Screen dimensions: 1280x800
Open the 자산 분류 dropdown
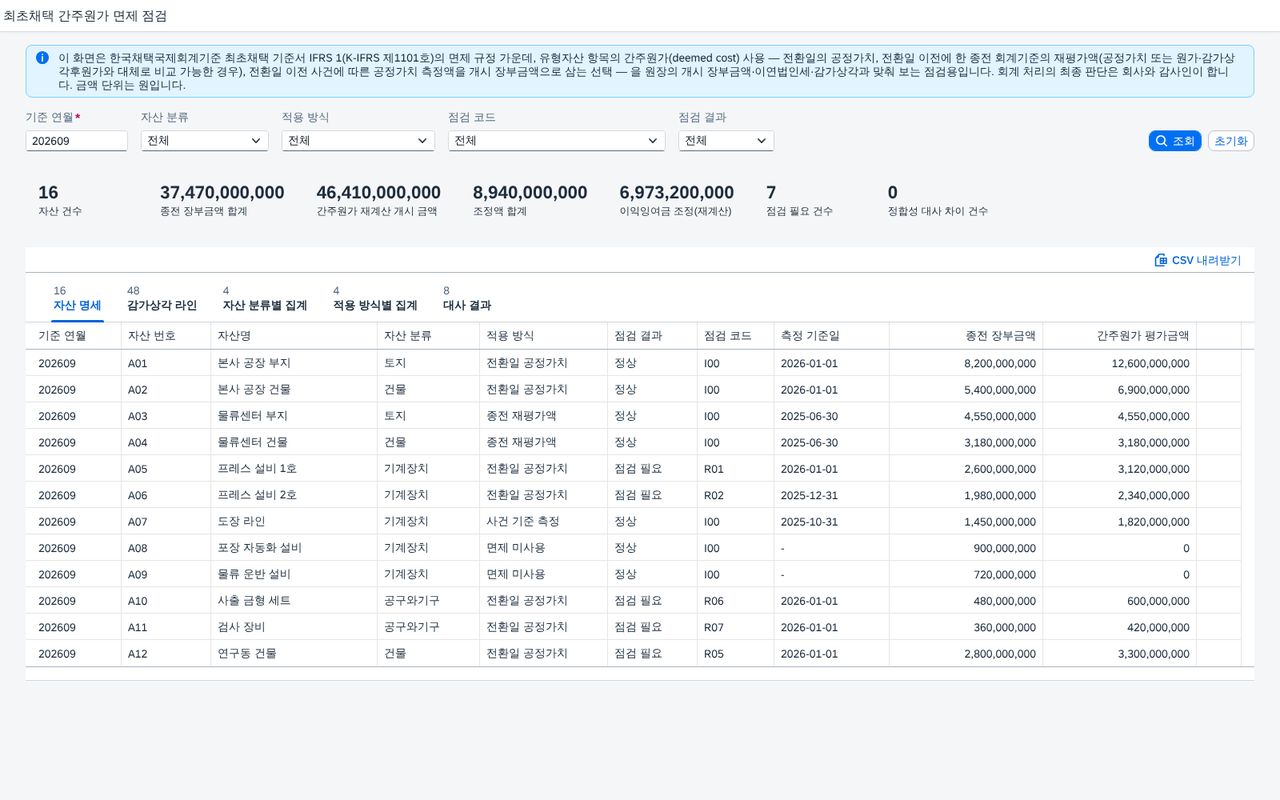[x=204, y=141]
